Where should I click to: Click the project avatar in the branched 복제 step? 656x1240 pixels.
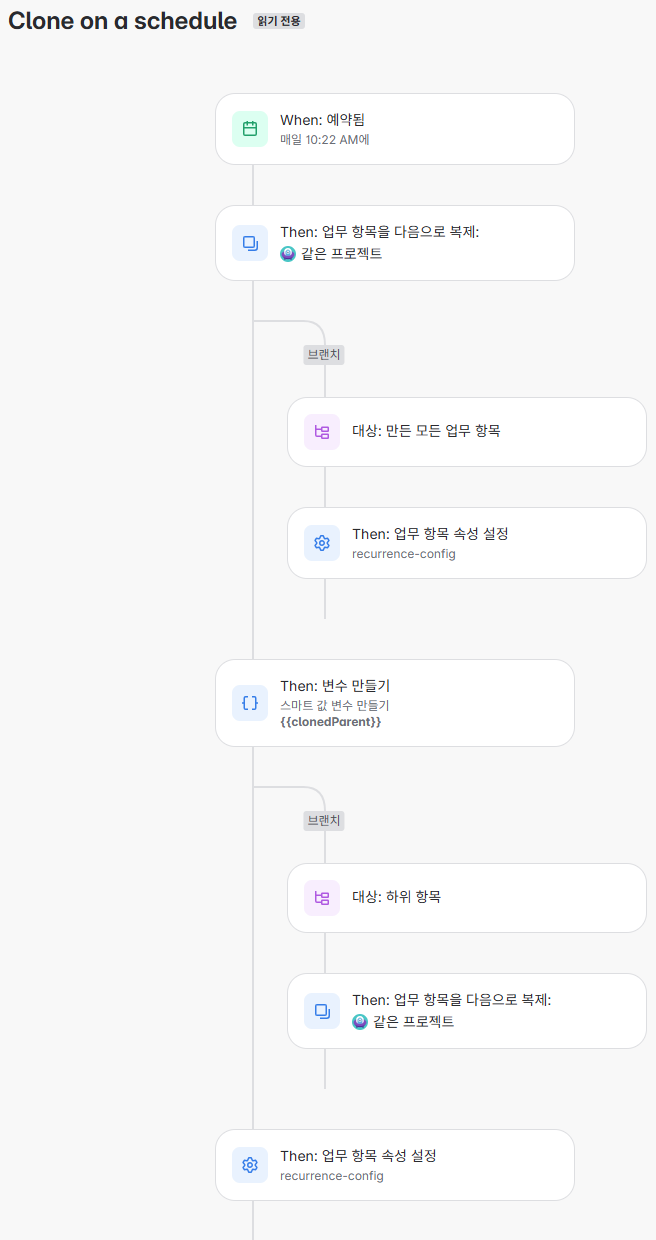[x=360, y=1022]
